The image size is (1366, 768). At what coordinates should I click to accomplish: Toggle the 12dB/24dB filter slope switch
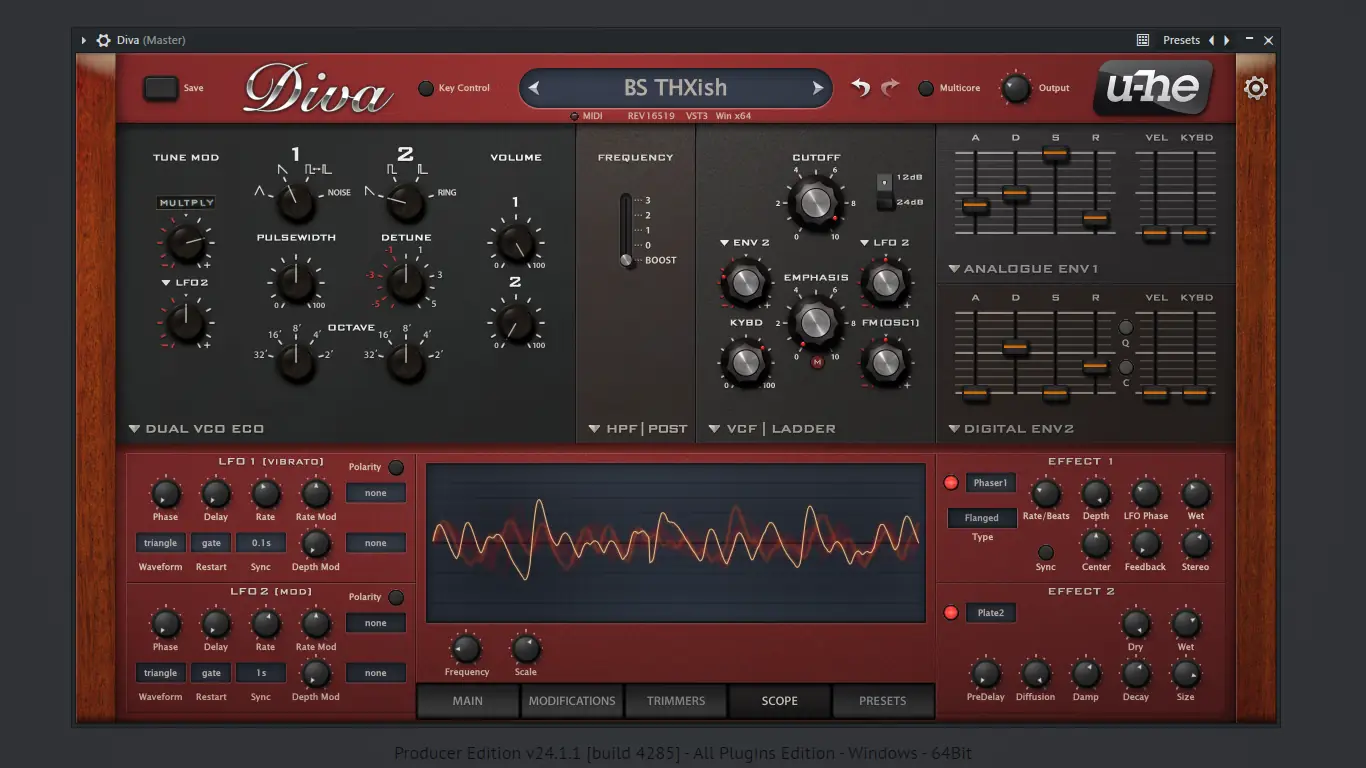point(884,191)
